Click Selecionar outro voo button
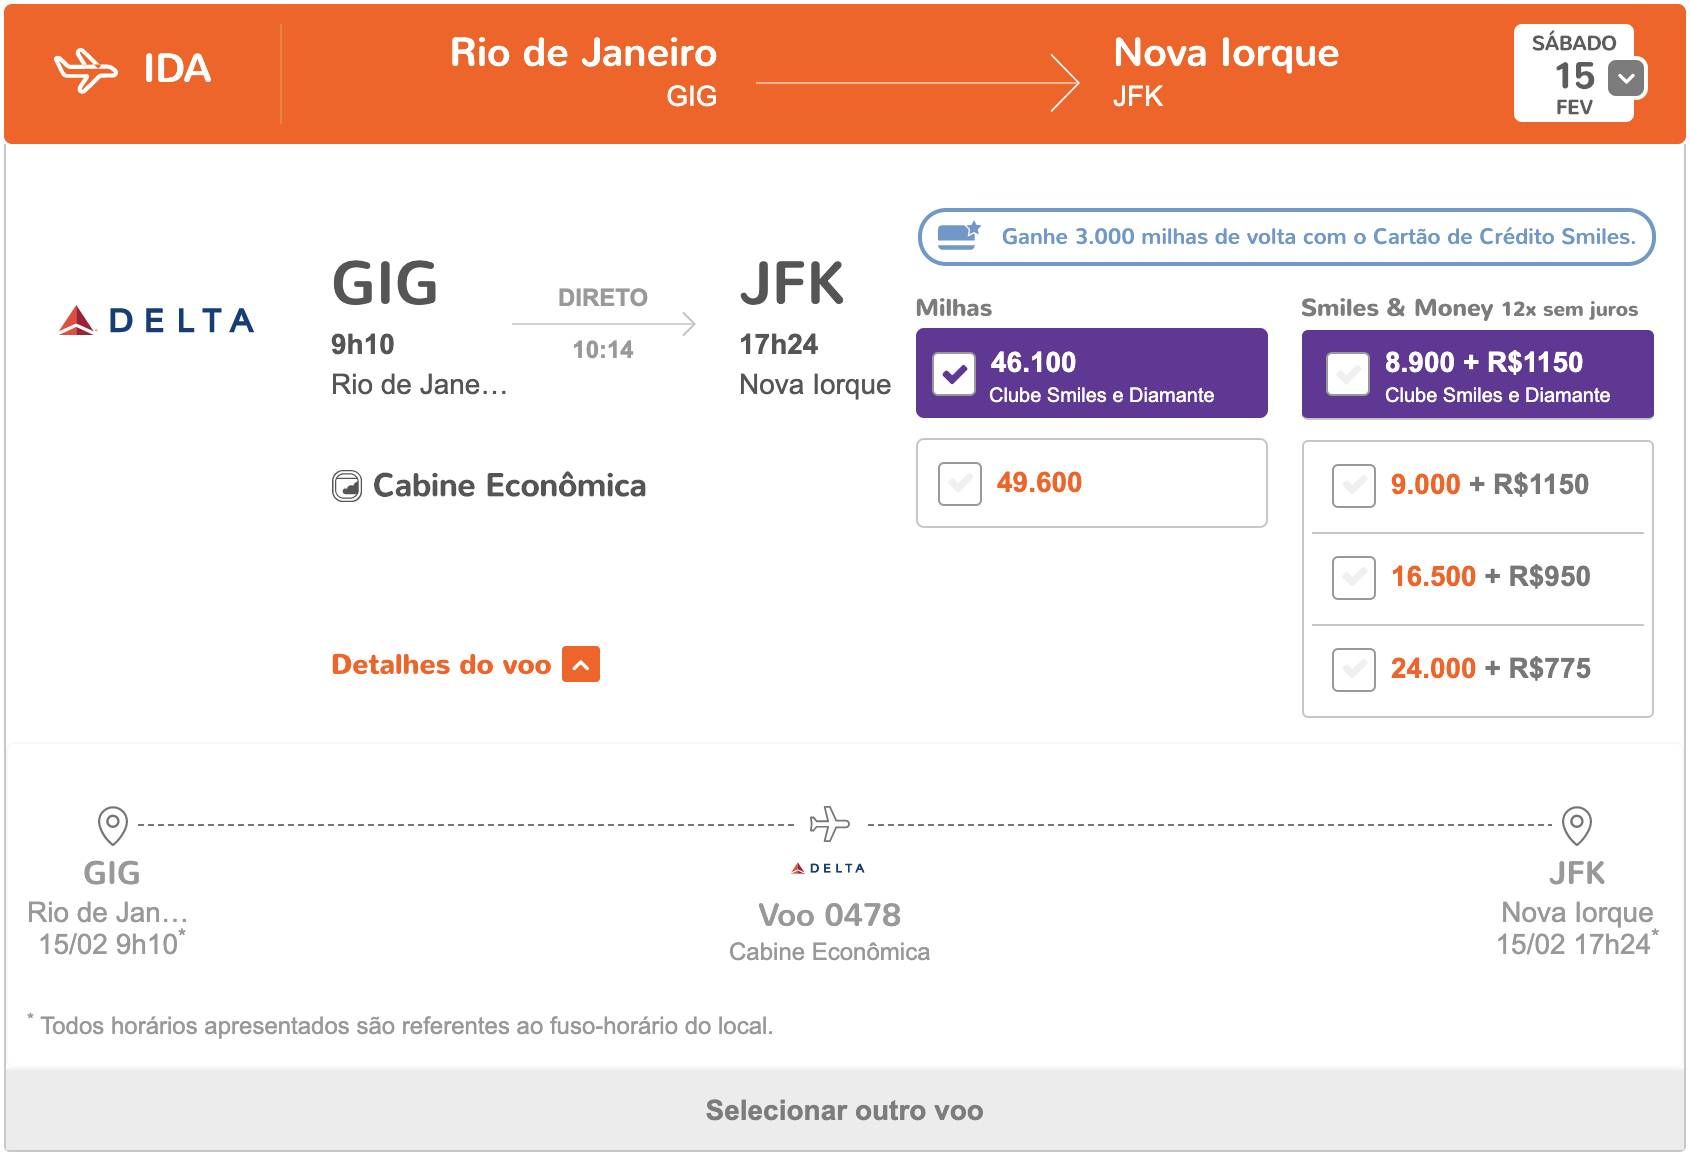The image size is (1690, 1156). (x=845, y=1110)
